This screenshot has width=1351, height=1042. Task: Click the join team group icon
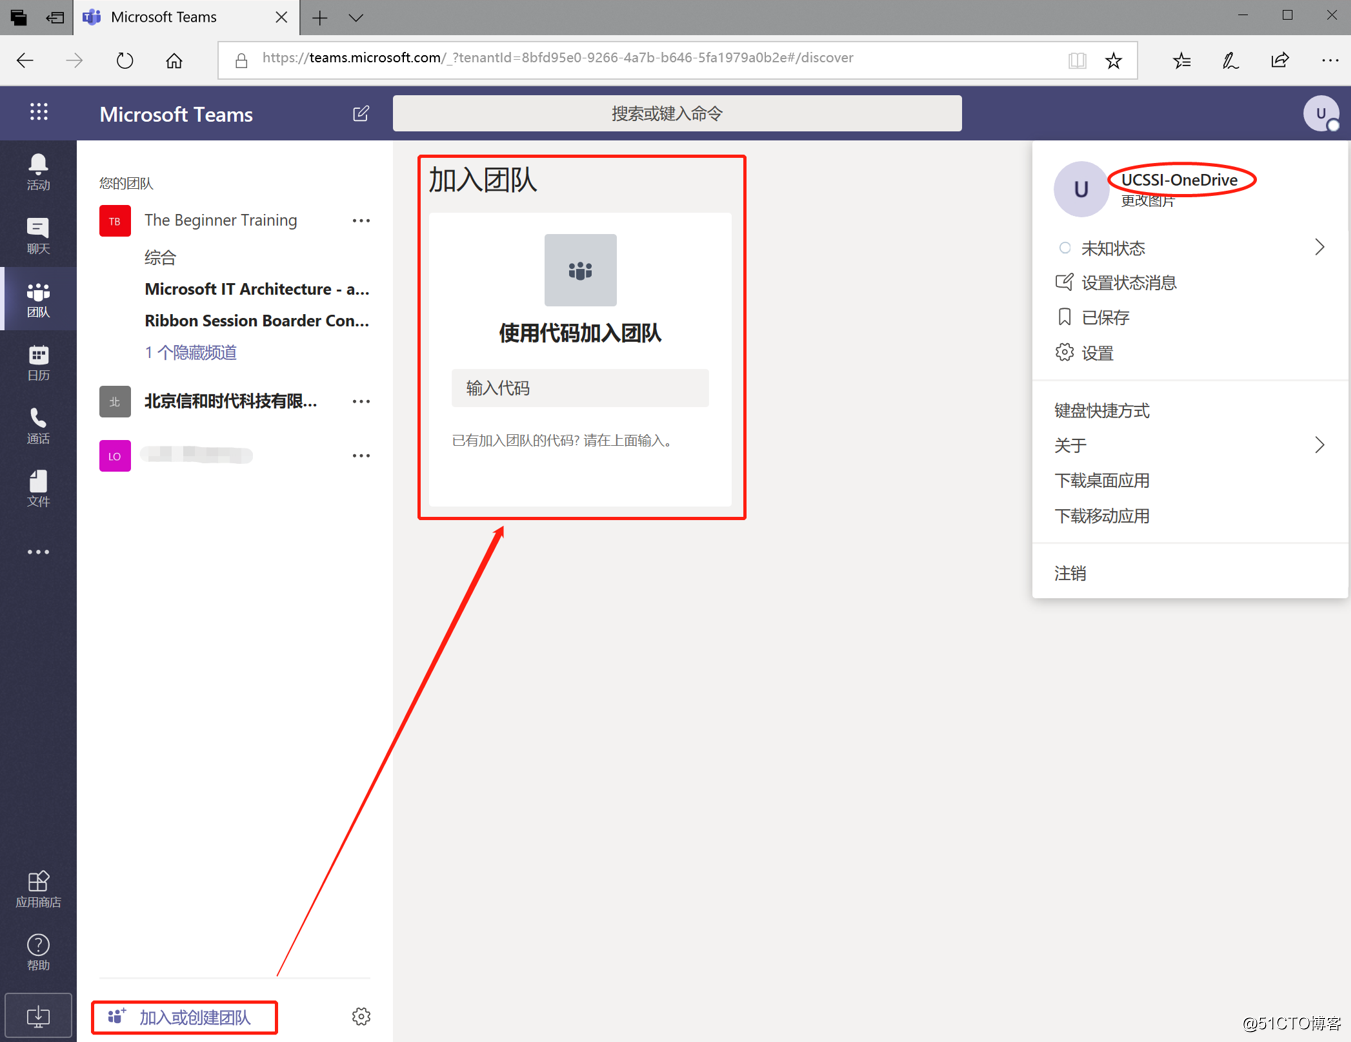point(580,270)
